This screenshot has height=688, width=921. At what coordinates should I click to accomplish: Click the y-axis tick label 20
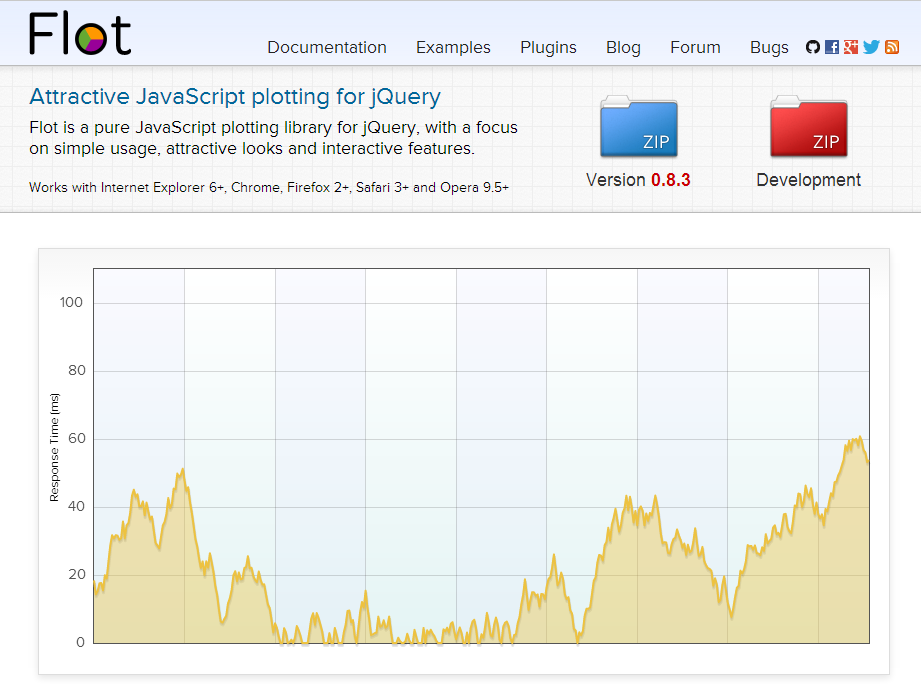(77, 574)
